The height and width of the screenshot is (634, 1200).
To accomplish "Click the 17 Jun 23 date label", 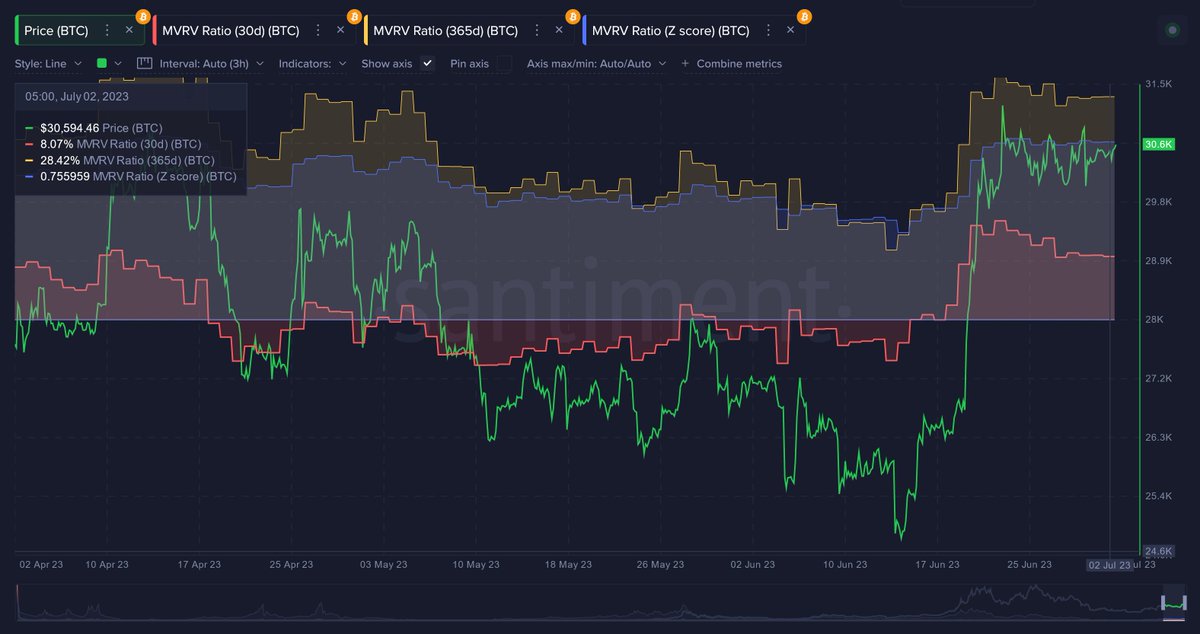I will (x=937, y=565).
